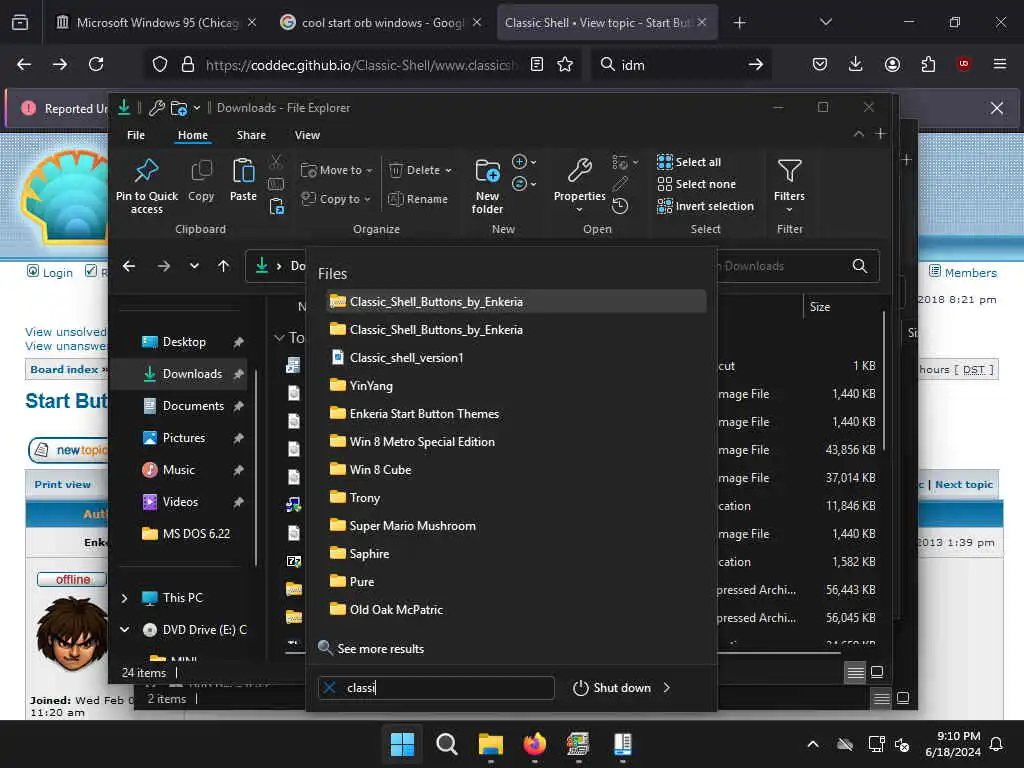Expand Shut down options arrow
1024x768 pixels.
(666, 688)
